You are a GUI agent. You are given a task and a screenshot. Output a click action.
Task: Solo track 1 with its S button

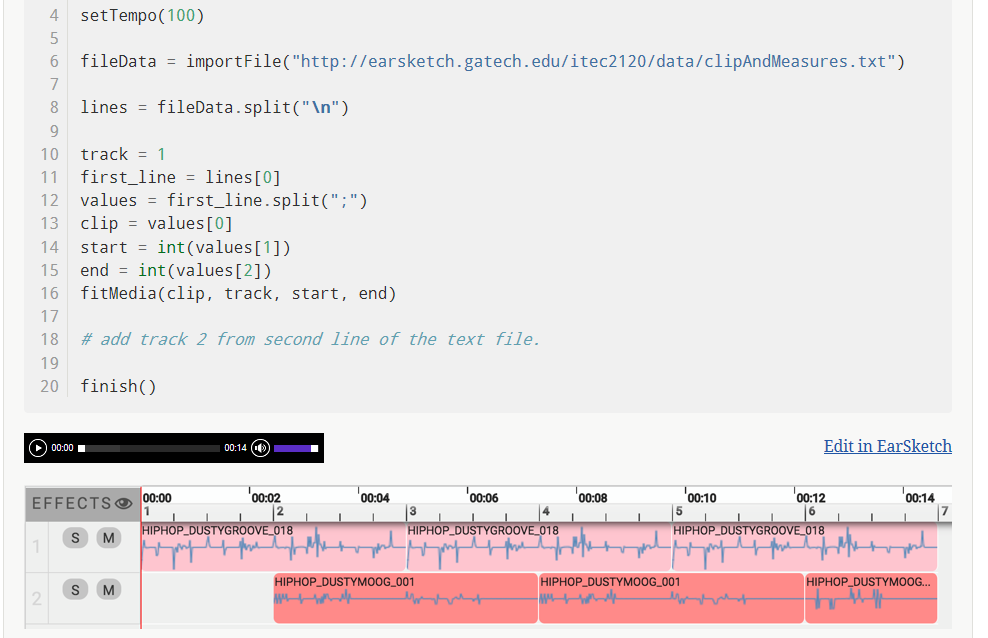tap(75, 537)
